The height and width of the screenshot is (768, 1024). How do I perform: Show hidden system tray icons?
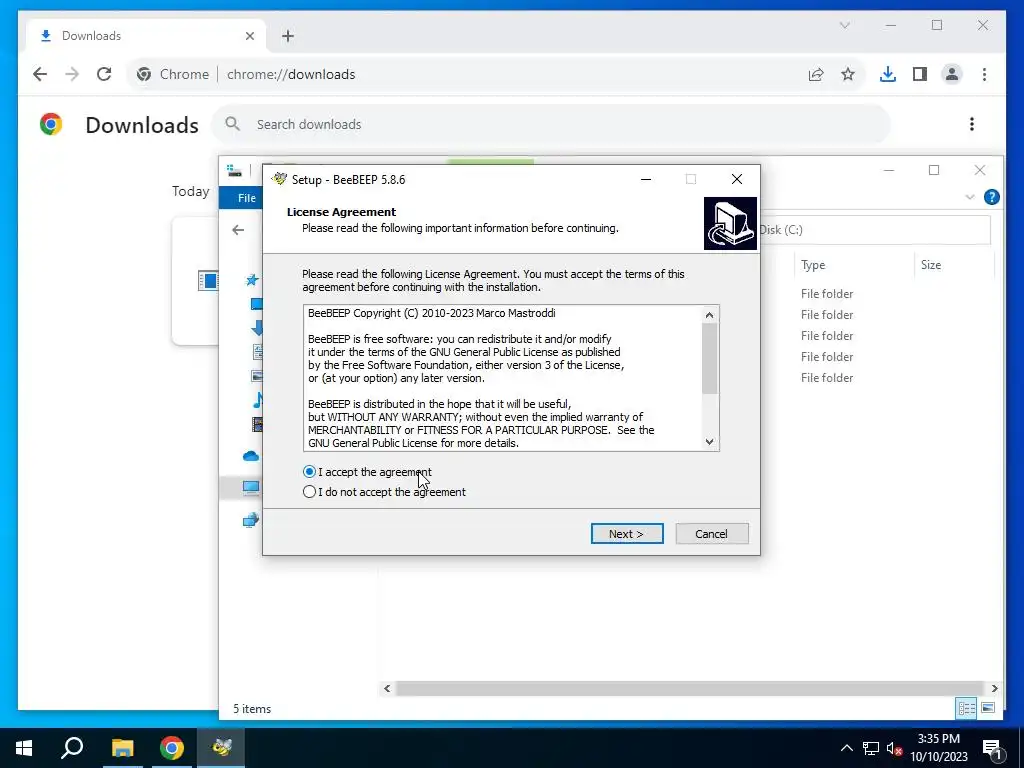[x=846, y=748]
